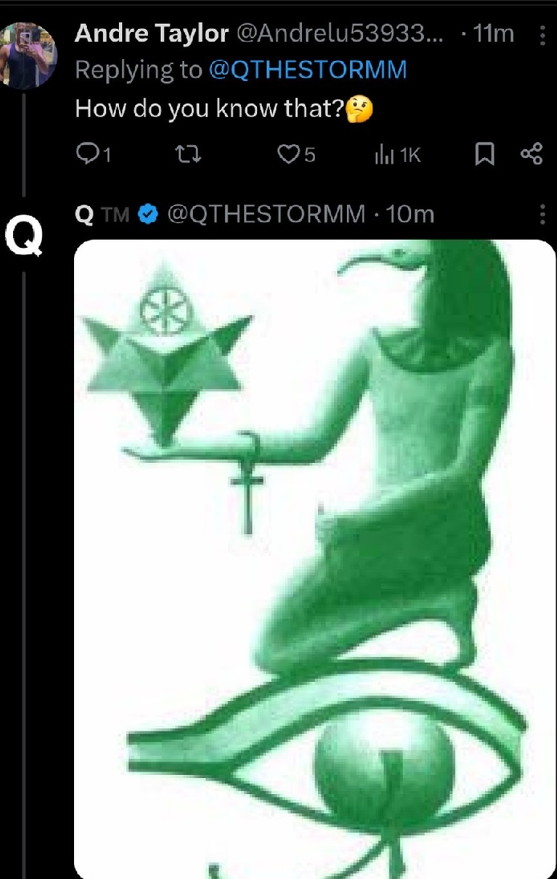Image resolution: width=557 pixels, height=879 pixels.
Task: Open more options on Andre Taylor's tweet
Action: [x=542, y=35]
